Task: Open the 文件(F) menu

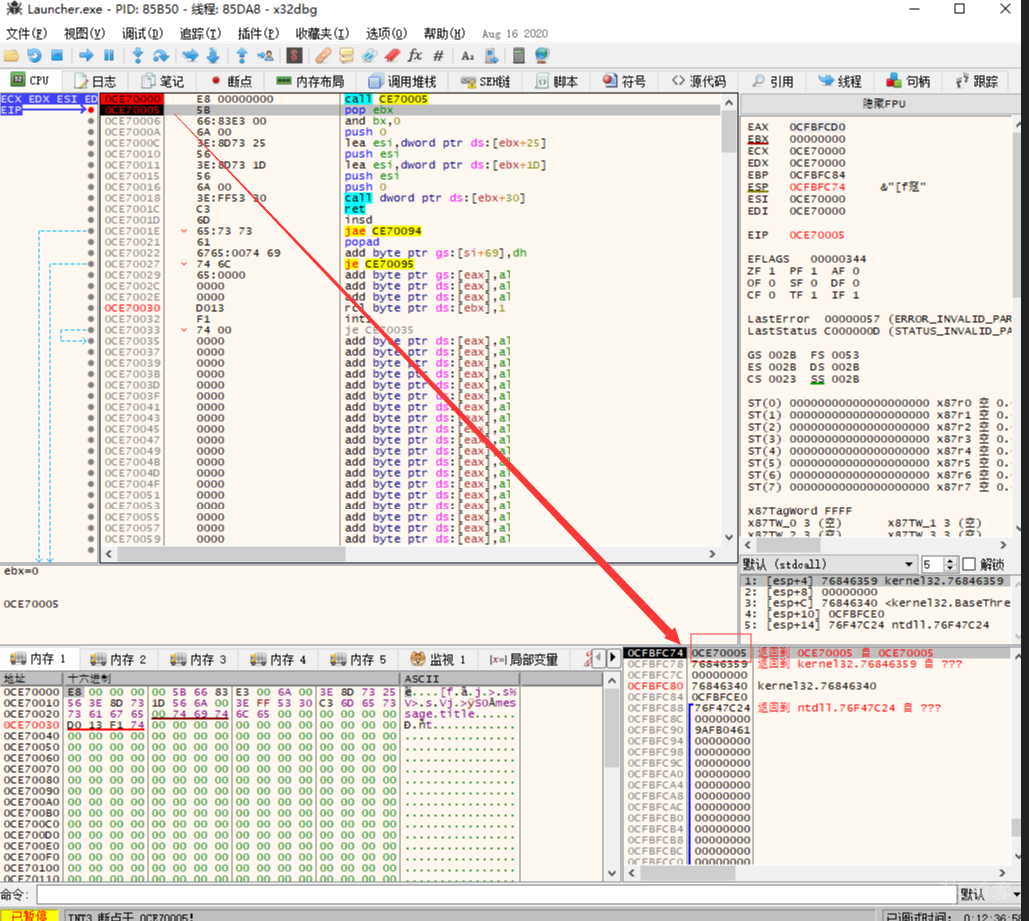Action: coord(26,33)
